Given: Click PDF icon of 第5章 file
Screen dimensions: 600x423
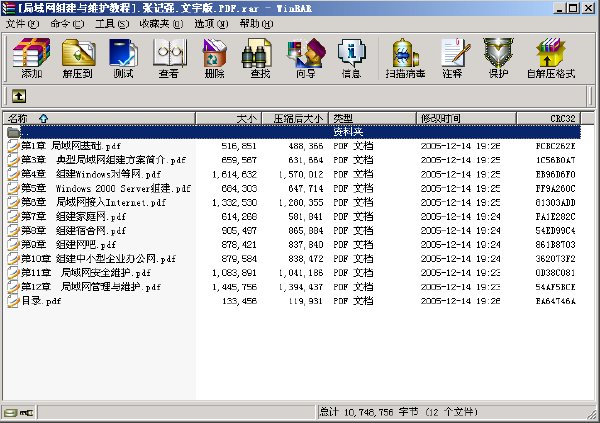Looking at the screenshot, I should (x=13, y=188).
